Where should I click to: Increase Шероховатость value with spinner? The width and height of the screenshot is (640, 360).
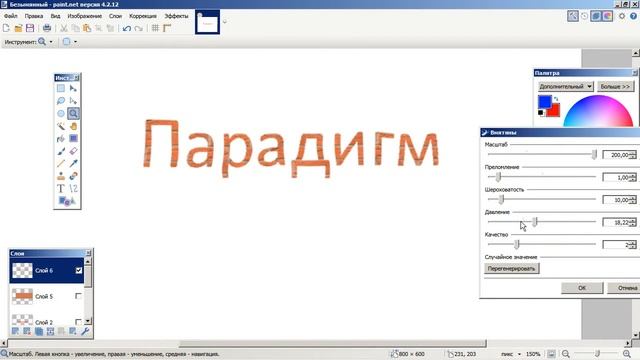633,198
